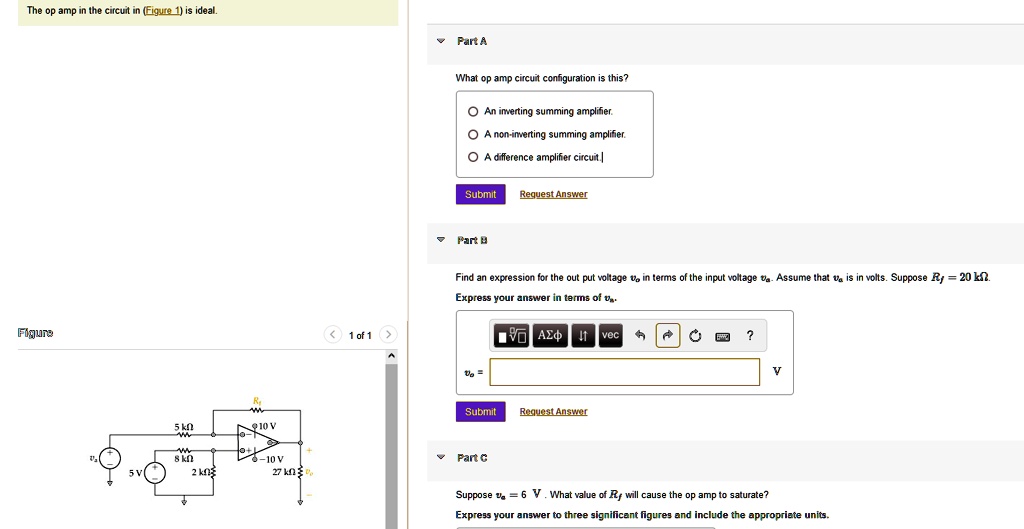Click the 'Figure' panel heading
The width and height of the screenshot is (1024, 529).
(x=36, y=333)
